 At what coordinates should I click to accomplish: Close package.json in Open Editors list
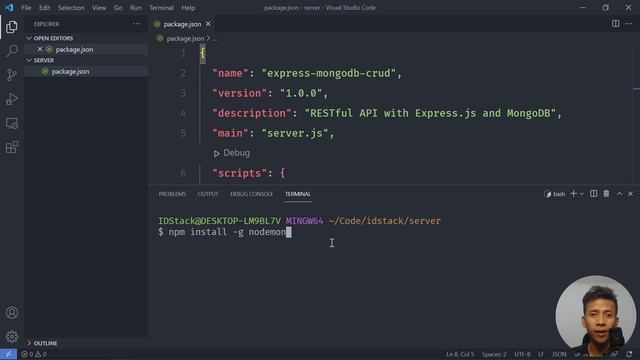40,49
